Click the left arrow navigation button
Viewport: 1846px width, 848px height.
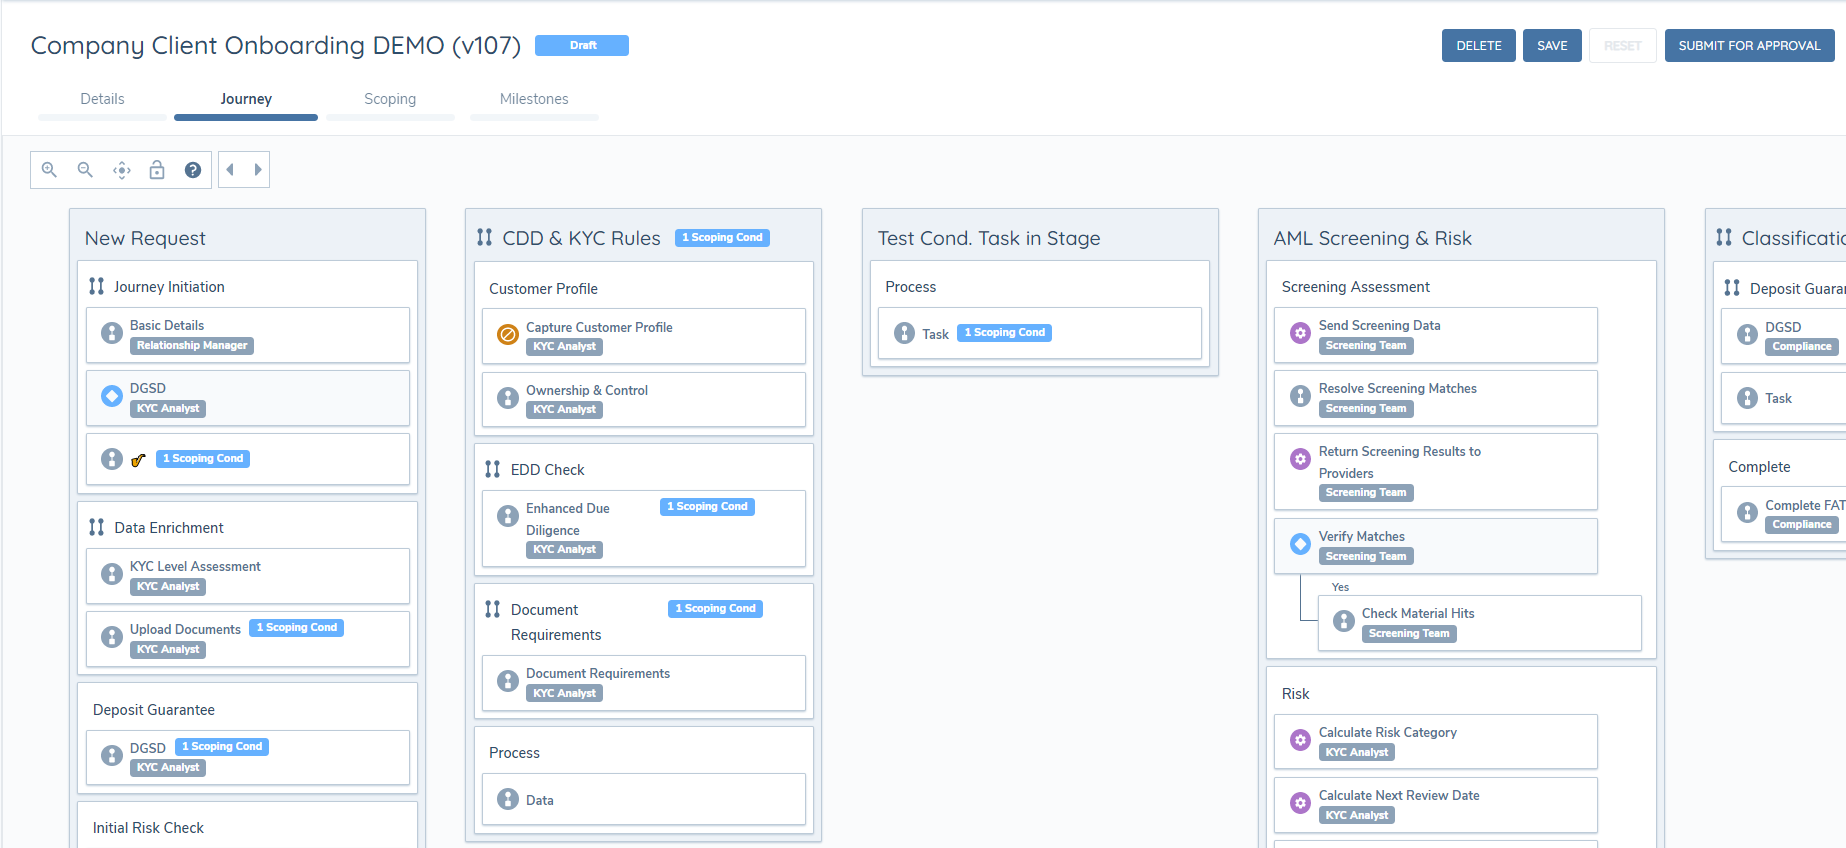pos(230,170)
